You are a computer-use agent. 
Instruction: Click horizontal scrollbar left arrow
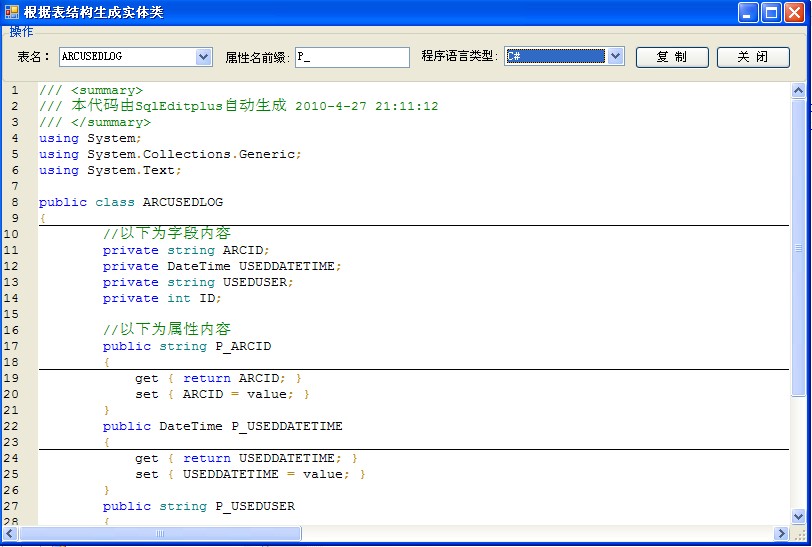10,533
